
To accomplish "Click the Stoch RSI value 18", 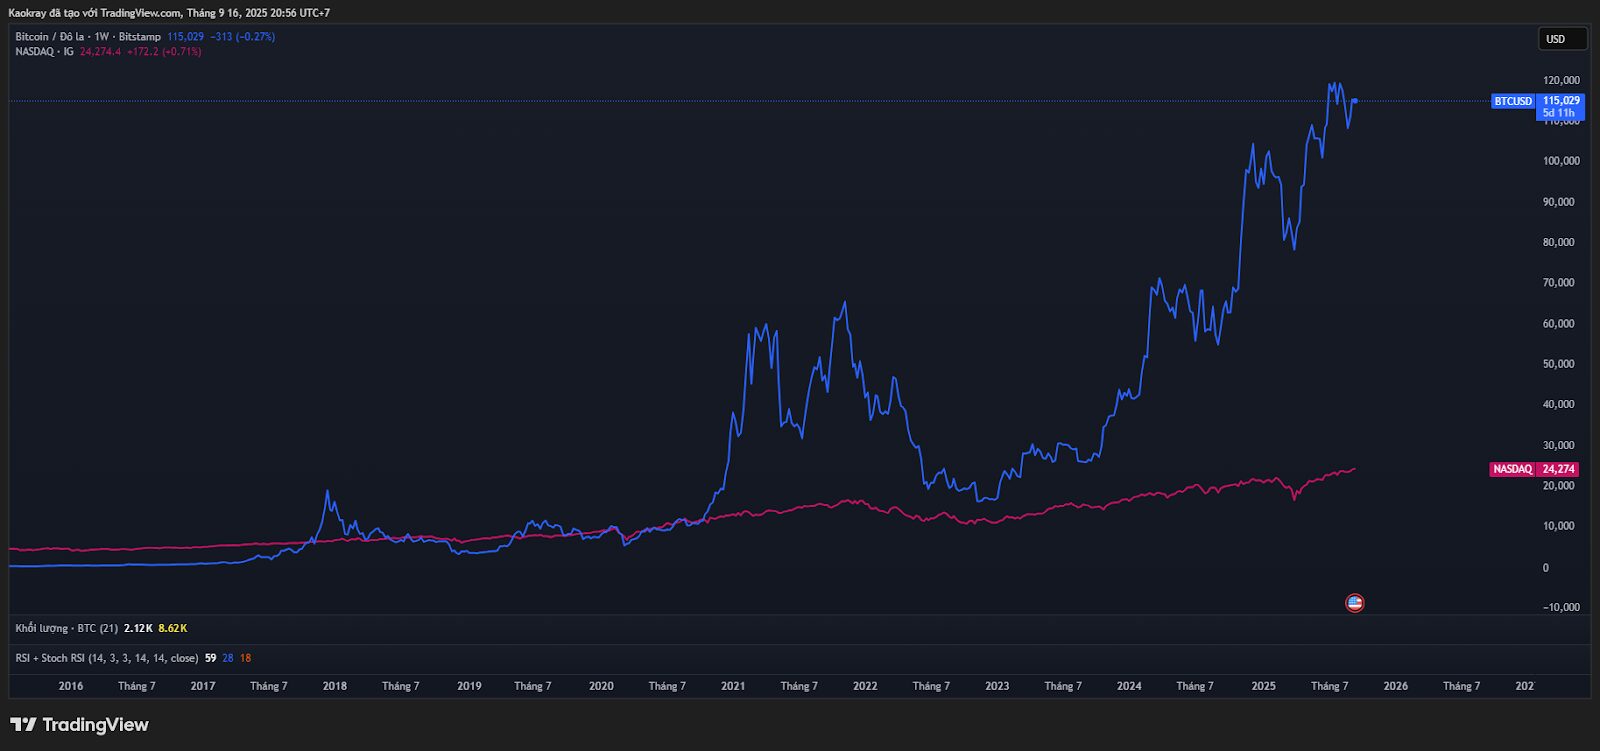I will click(x=246, y=658).
